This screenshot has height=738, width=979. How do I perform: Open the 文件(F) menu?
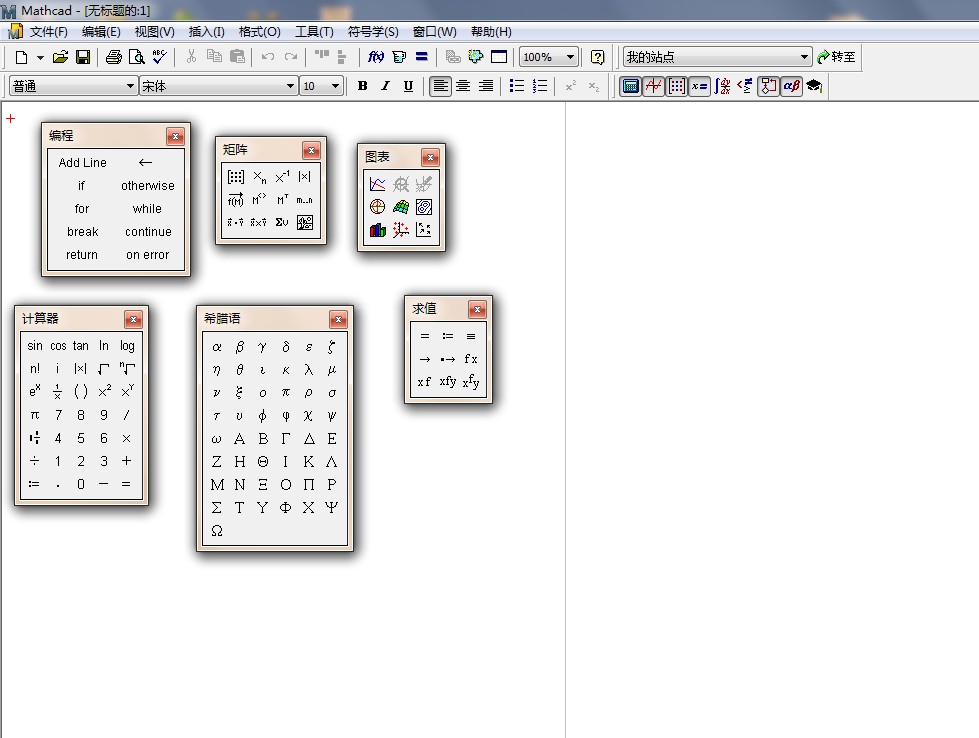point(49,32)
